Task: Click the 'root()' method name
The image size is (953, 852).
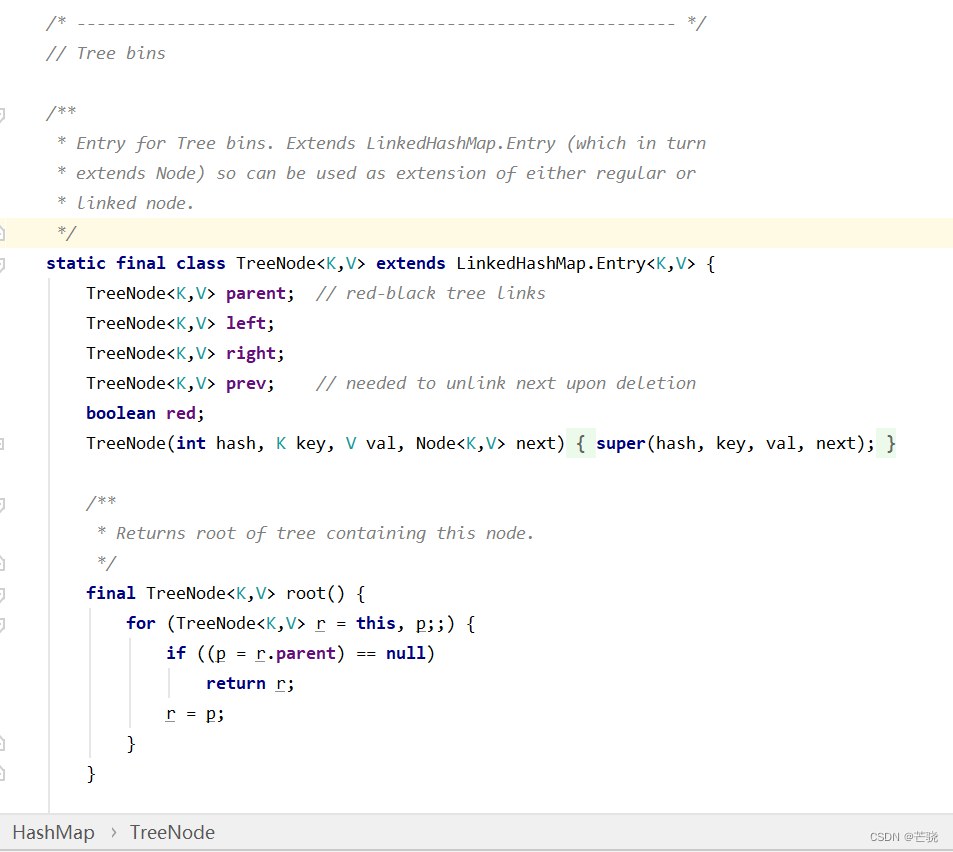Action: tap(315, 594)
